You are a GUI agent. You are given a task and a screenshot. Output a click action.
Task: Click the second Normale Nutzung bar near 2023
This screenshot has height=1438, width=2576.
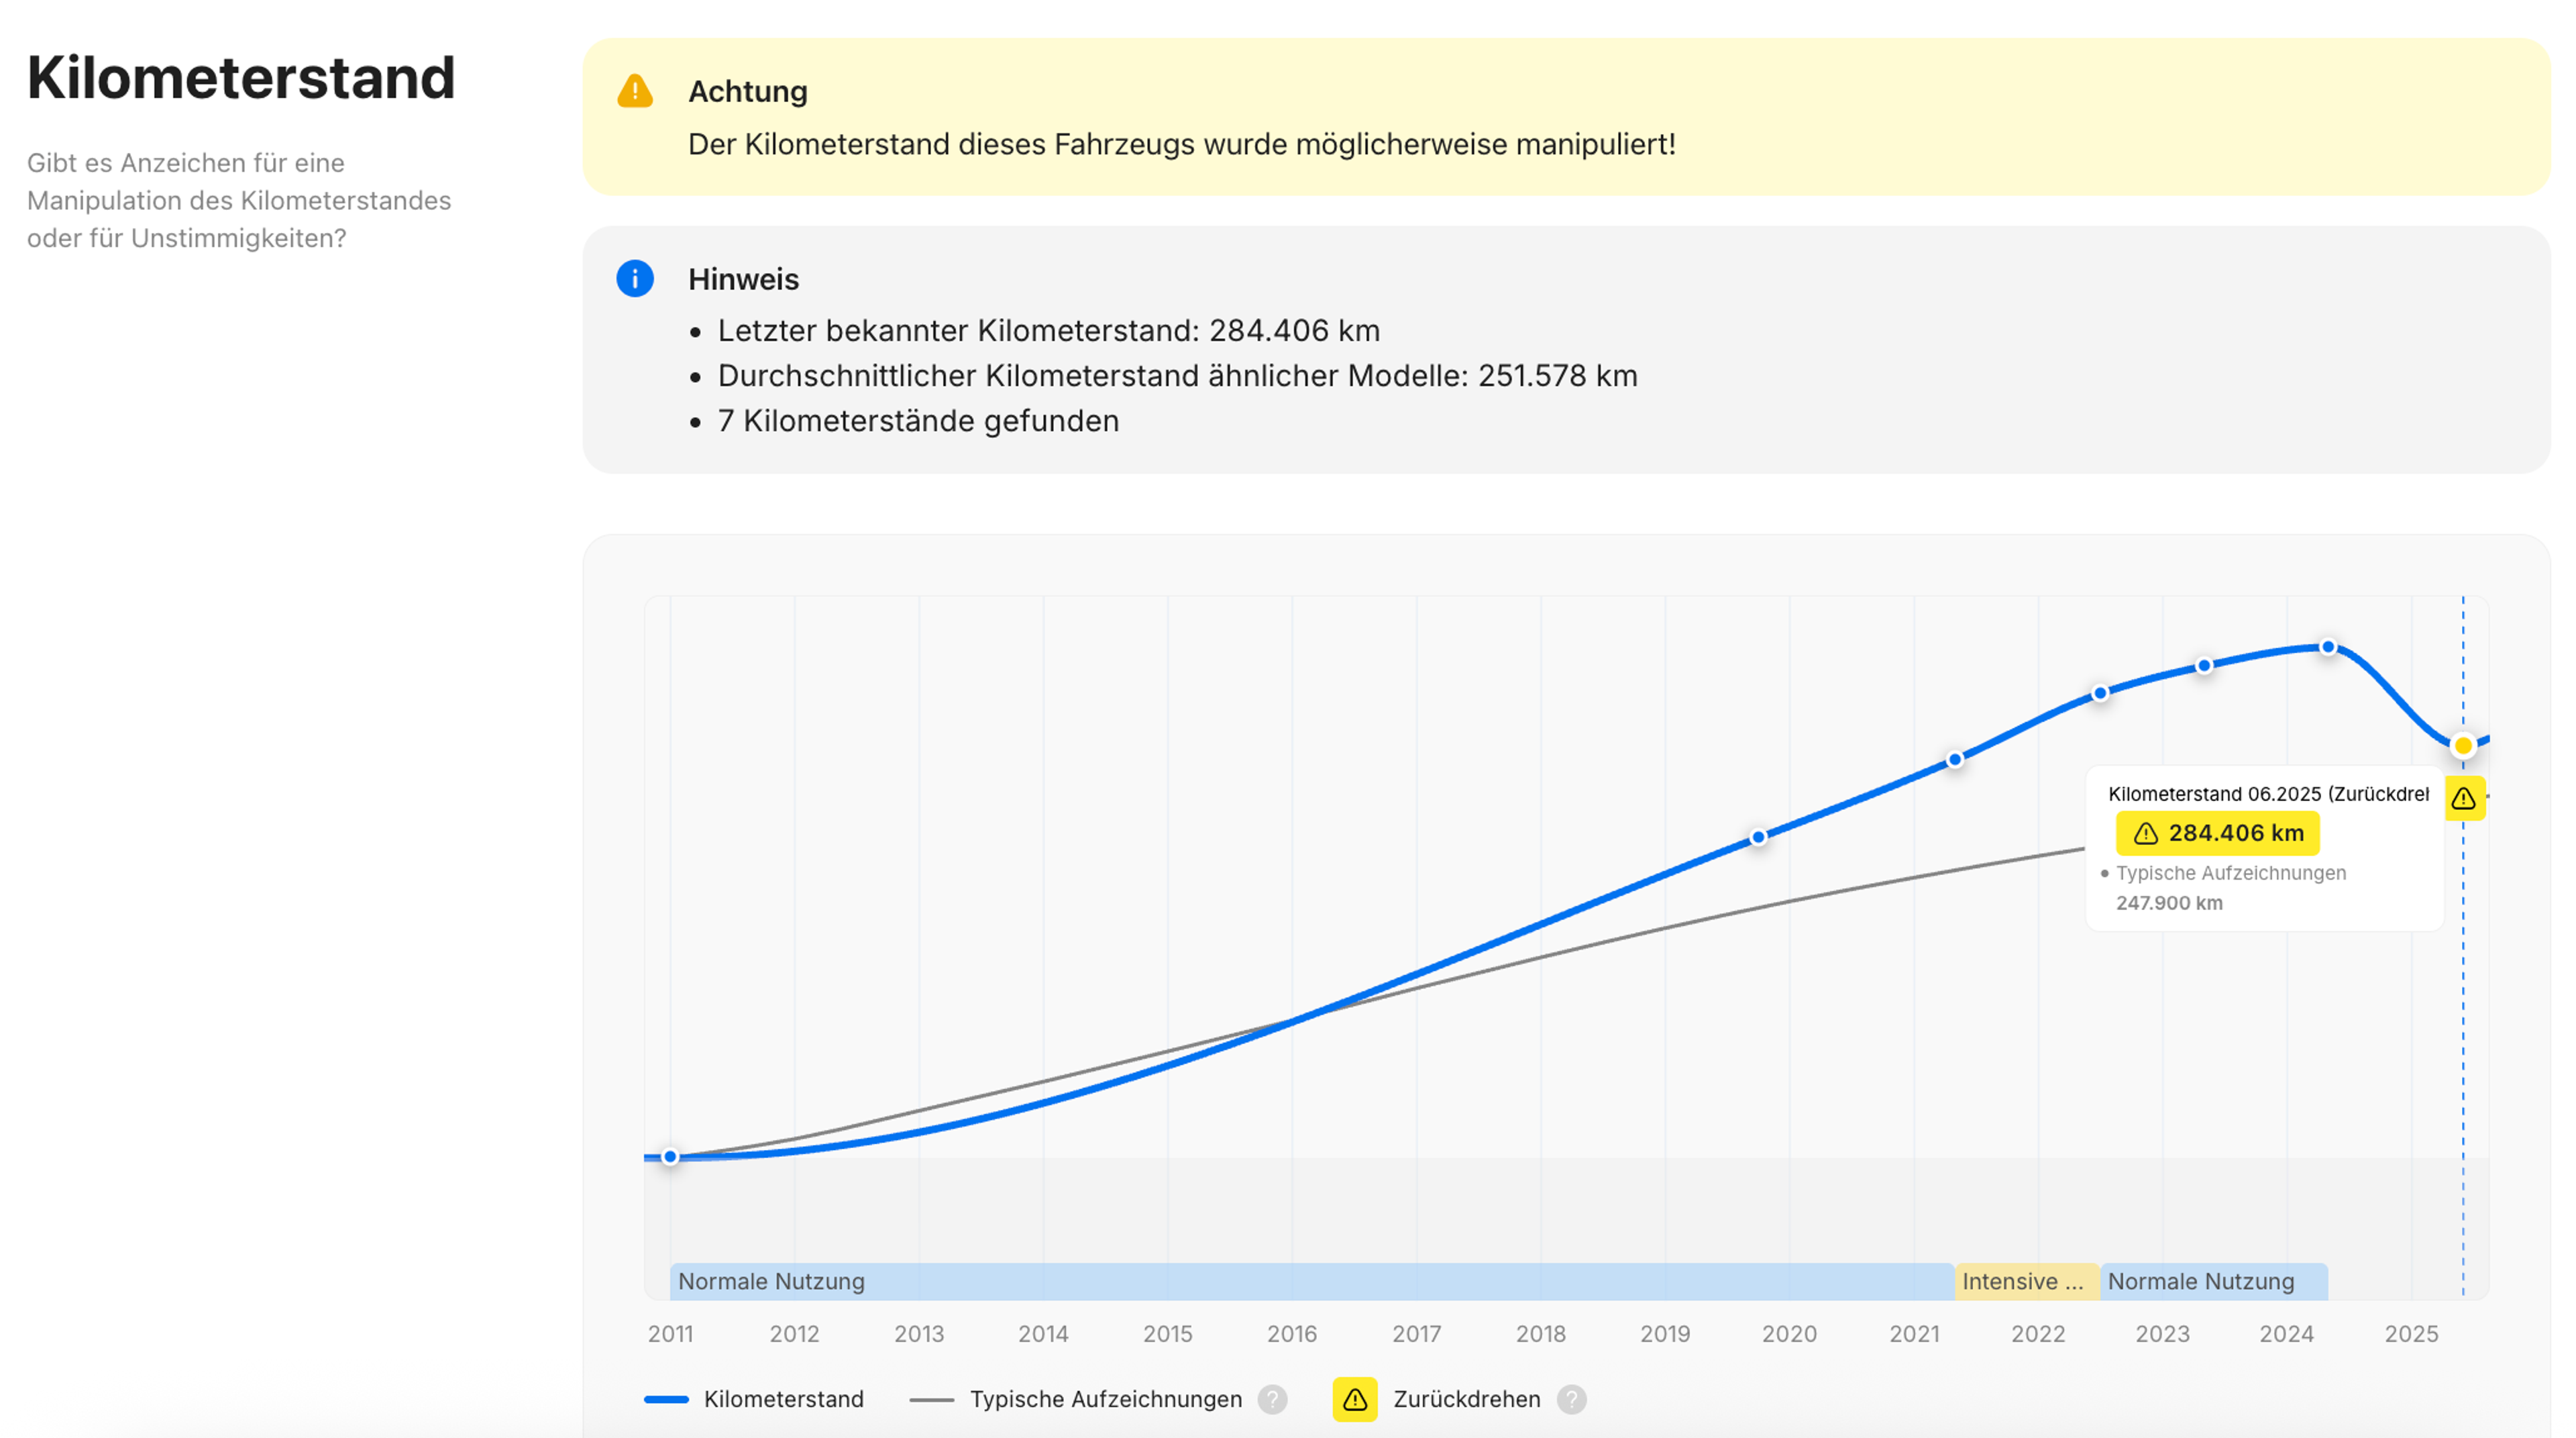2214,1281
